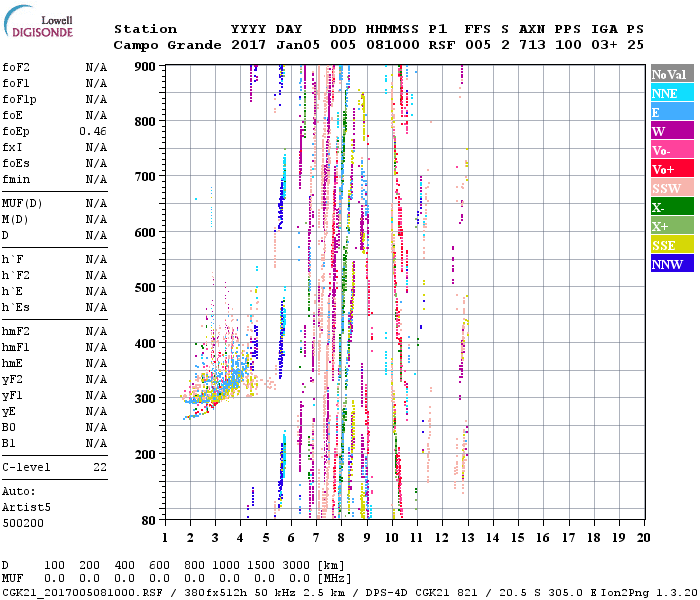Viewport: 700px width, 600px height.
Task: Click the CGK21_2017005081000.RSF file name
Action: pos(82,593)
